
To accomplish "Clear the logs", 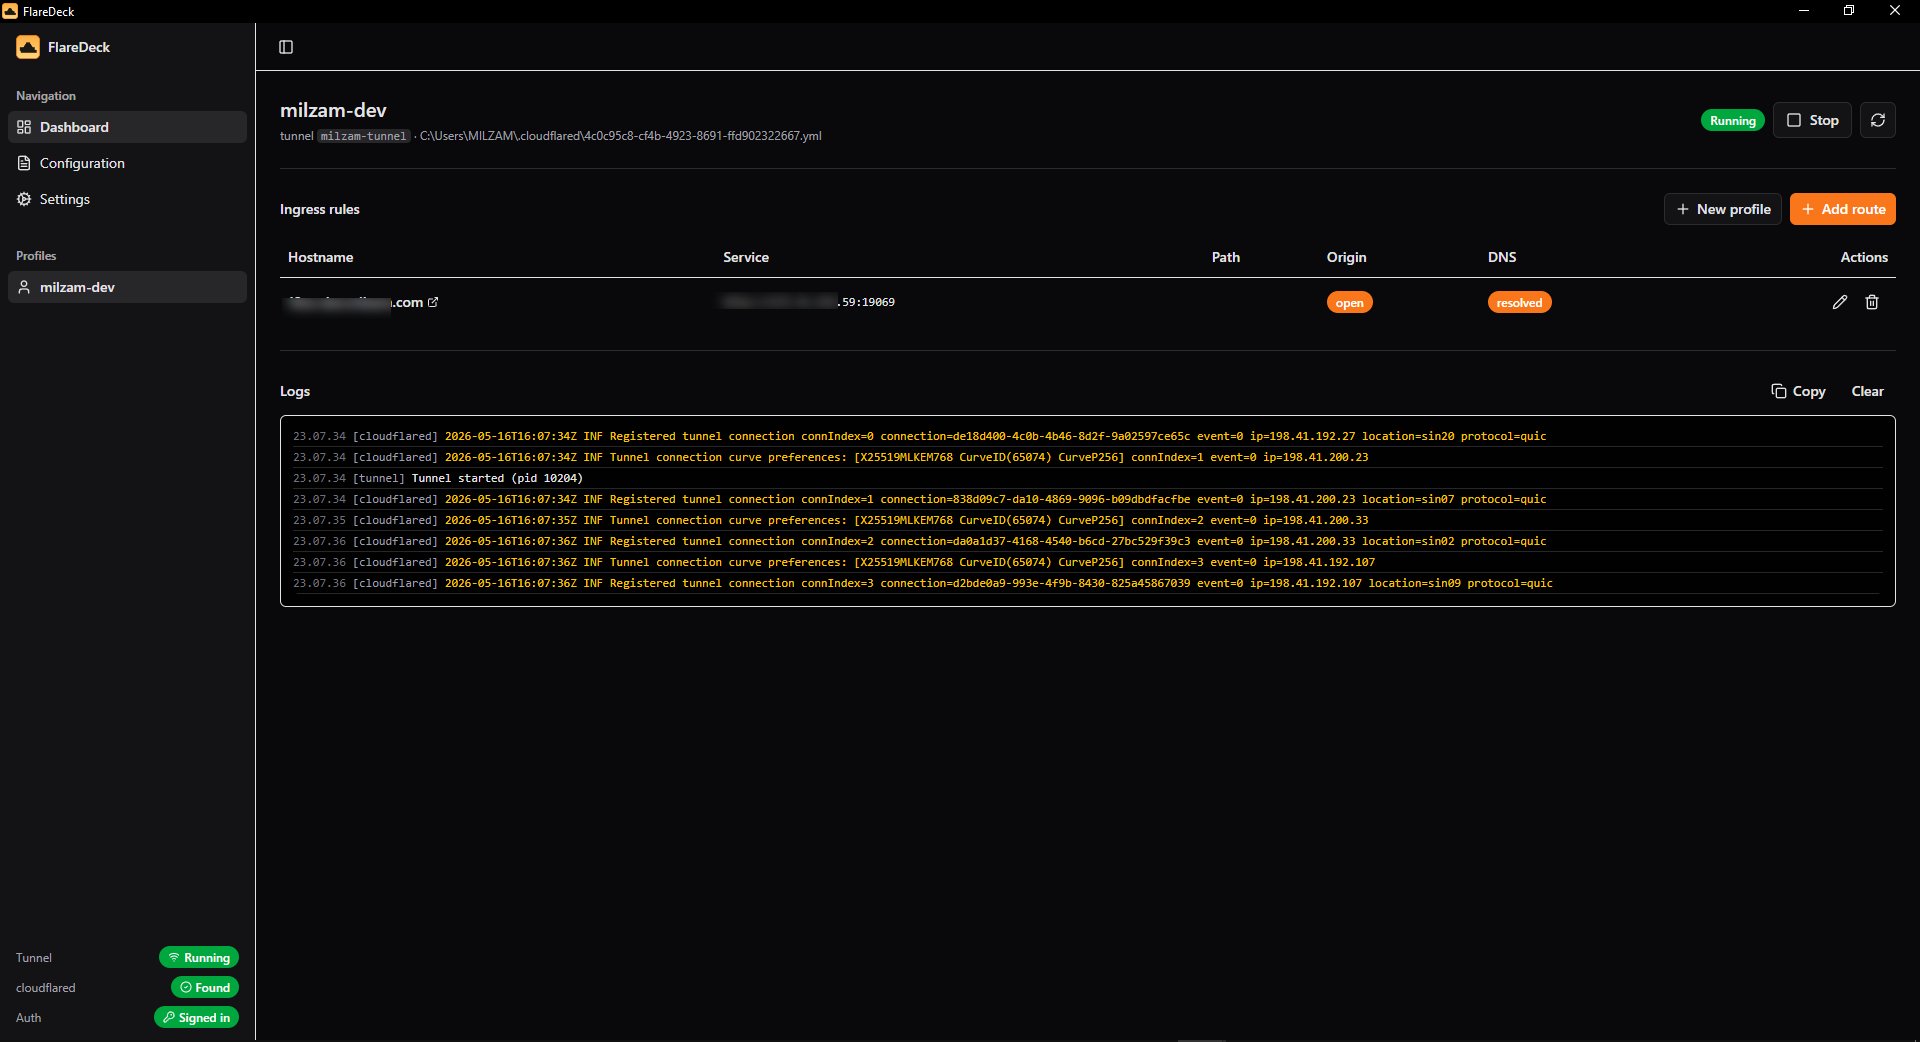I will (x=1867, y=391).
